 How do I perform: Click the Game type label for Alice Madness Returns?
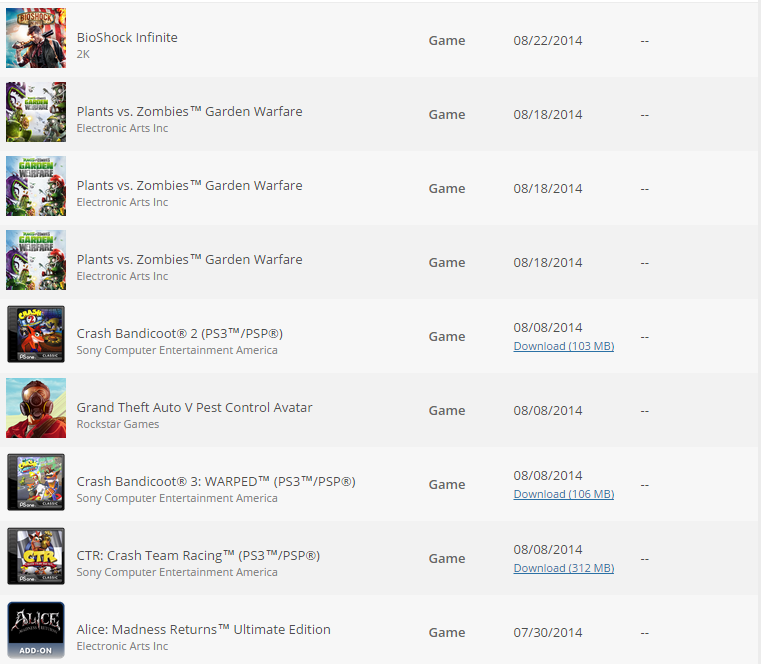coord(447,632)
